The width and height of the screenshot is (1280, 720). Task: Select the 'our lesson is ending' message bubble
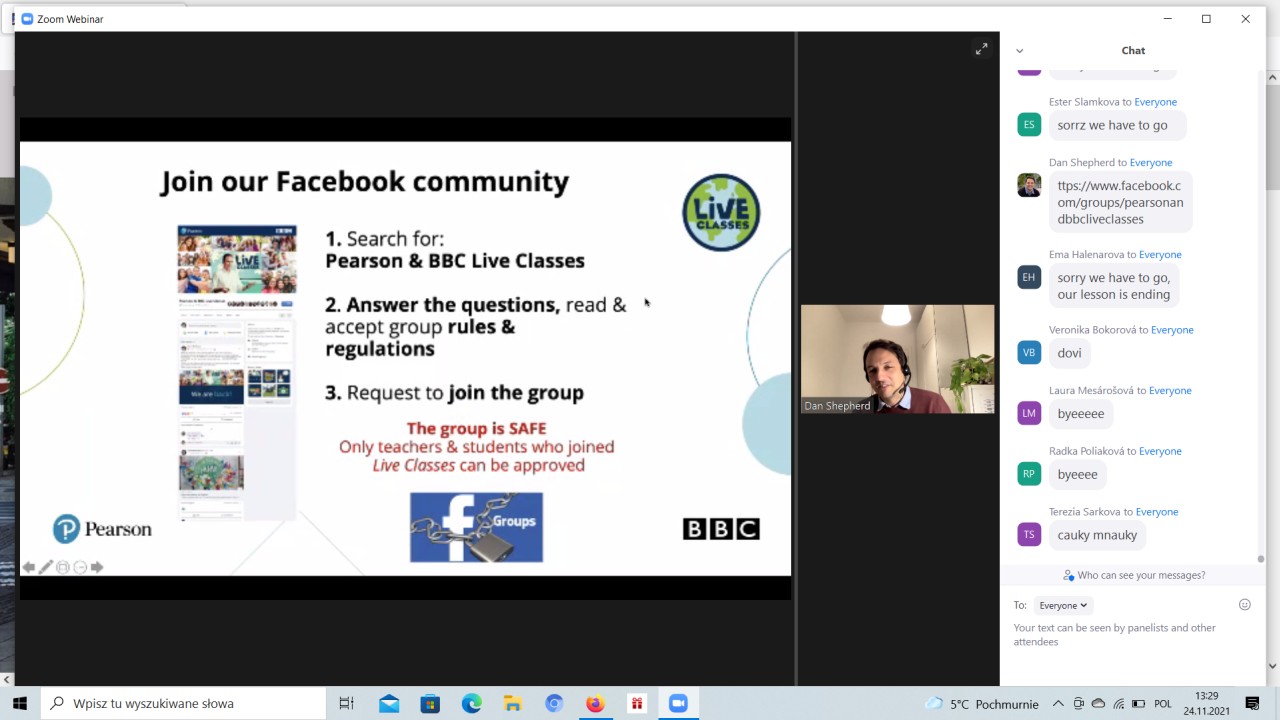click(1114, 286)
